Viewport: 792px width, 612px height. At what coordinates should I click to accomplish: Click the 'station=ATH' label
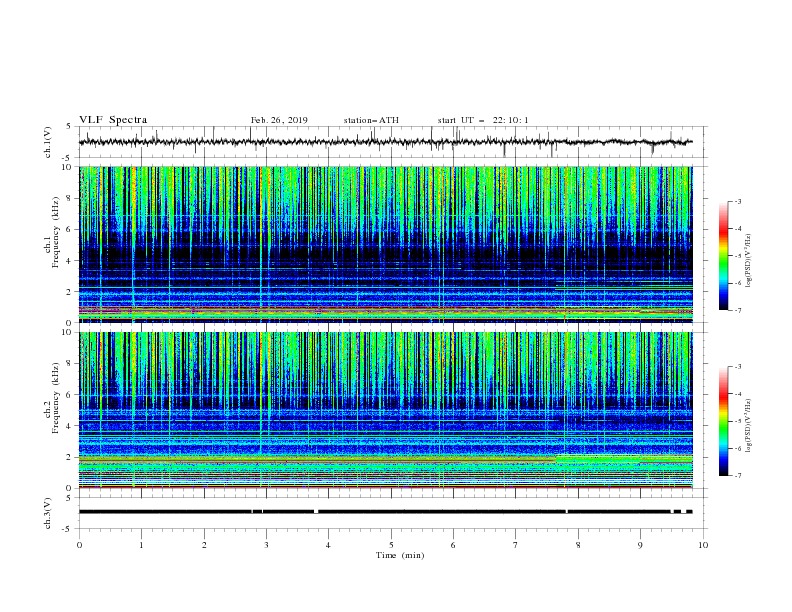[371, 120]
